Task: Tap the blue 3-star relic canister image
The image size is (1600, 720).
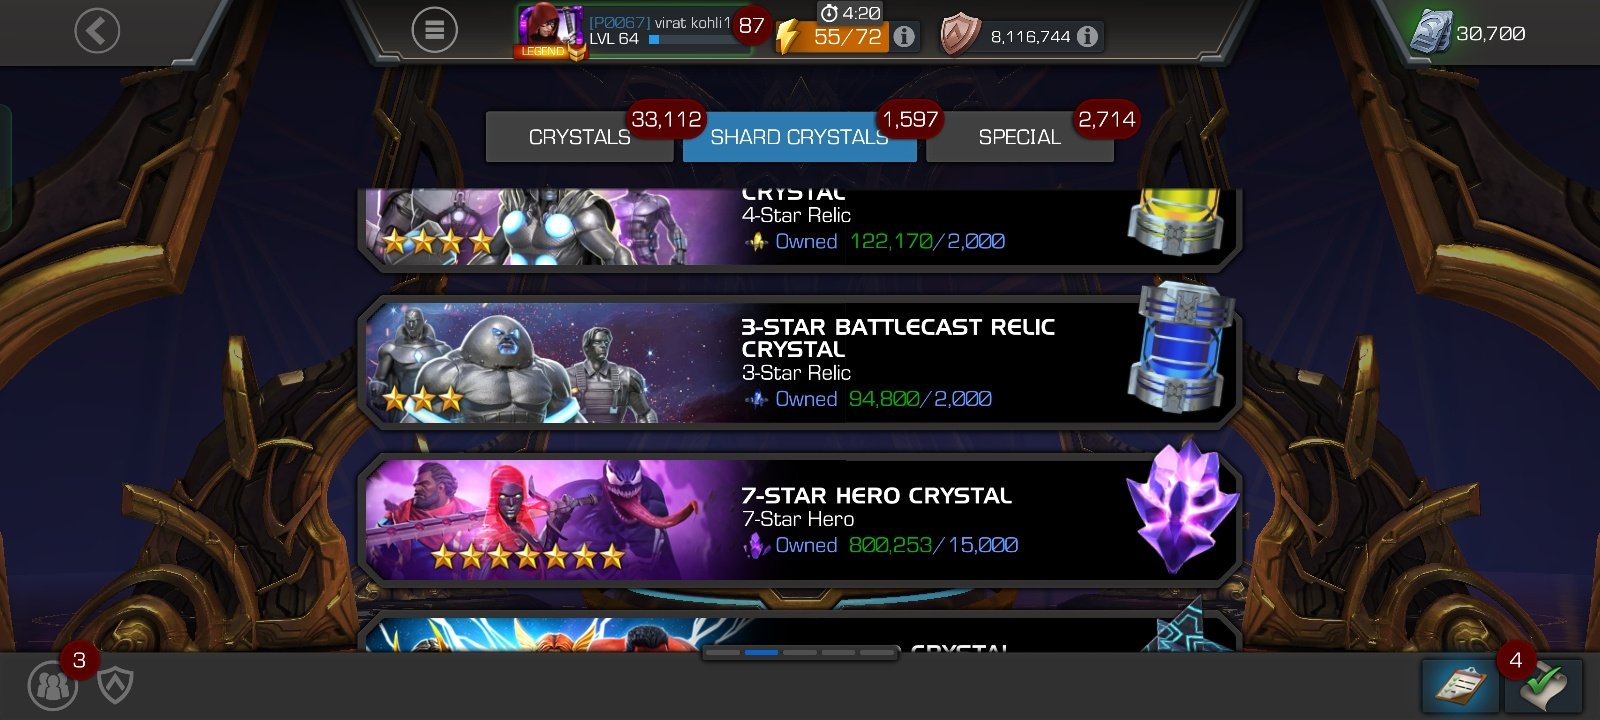Action: pos(1180,350)
